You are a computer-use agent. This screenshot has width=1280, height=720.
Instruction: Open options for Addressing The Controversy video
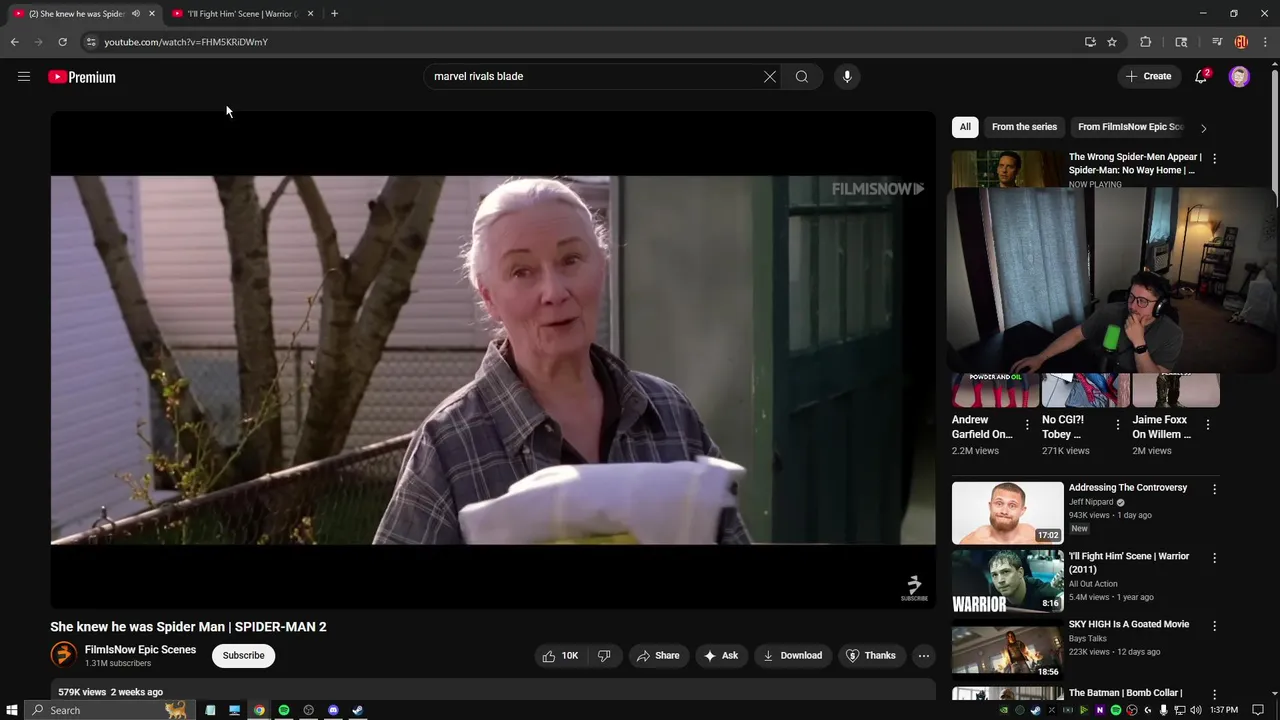(x=1214, y=489)
